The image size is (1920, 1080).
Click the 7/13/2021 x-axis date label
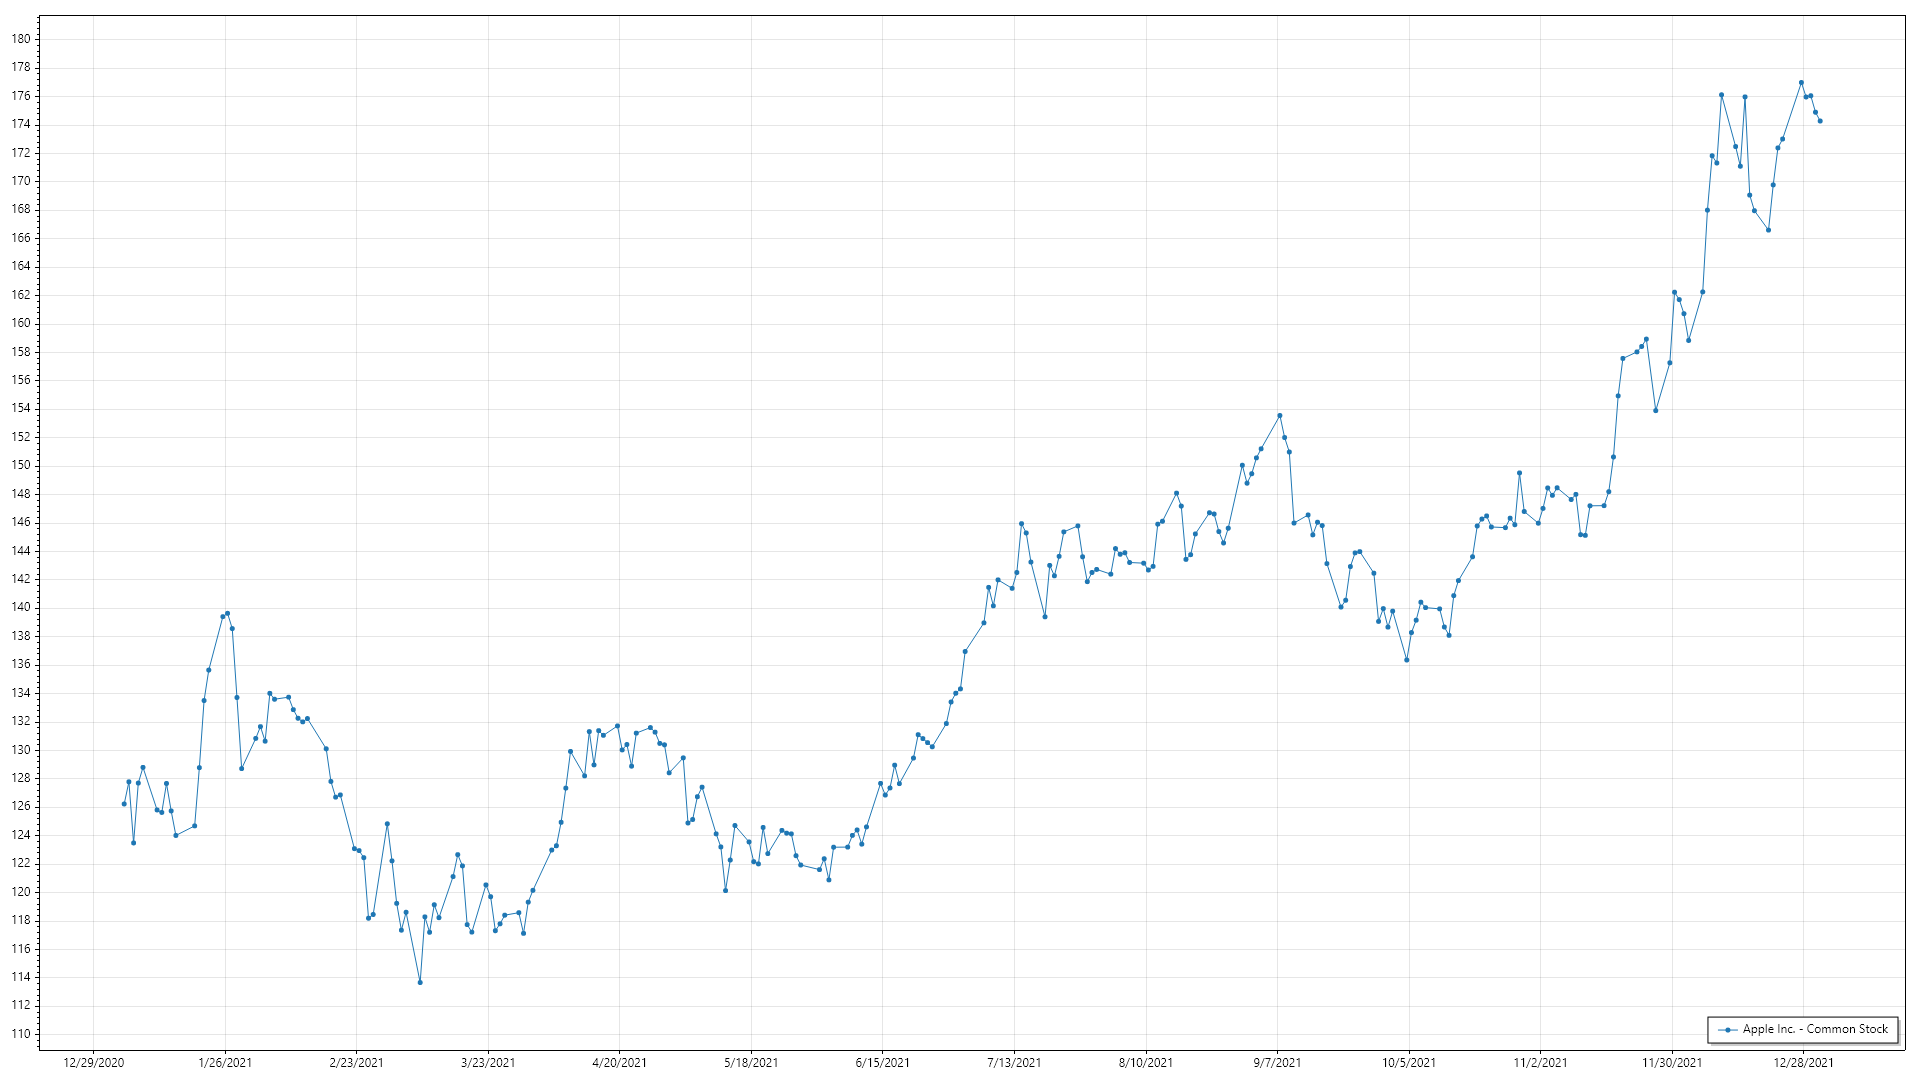point(1014,1063)
